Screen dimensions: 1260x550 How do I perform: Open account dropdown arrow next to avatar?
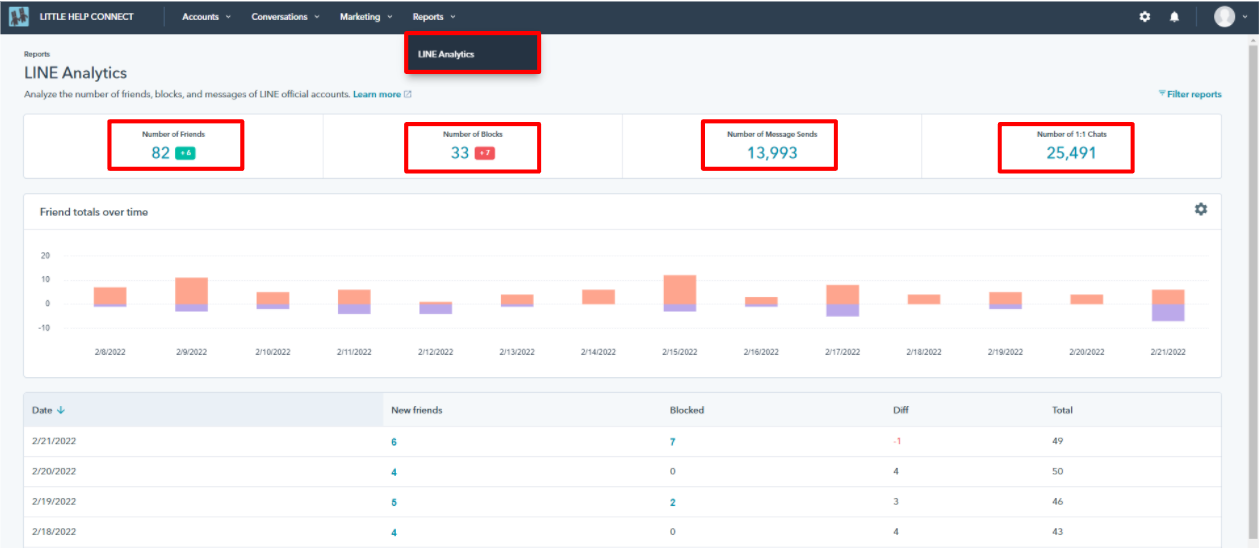click(x=1245, y=17)
